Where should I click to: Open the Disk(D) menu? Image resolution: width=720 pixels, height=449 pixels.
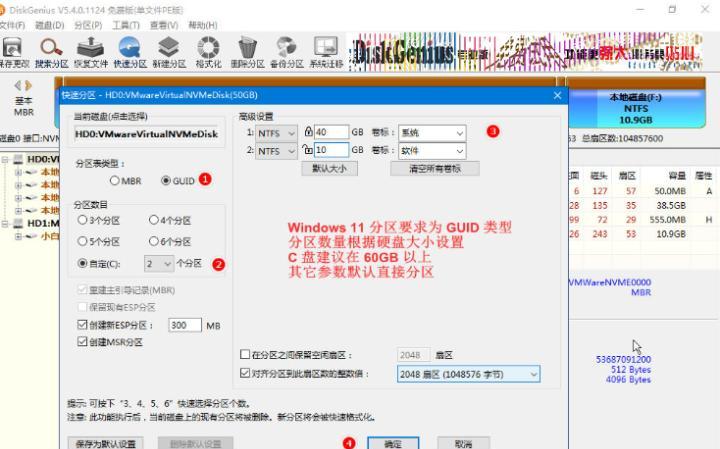click(50, 25)
